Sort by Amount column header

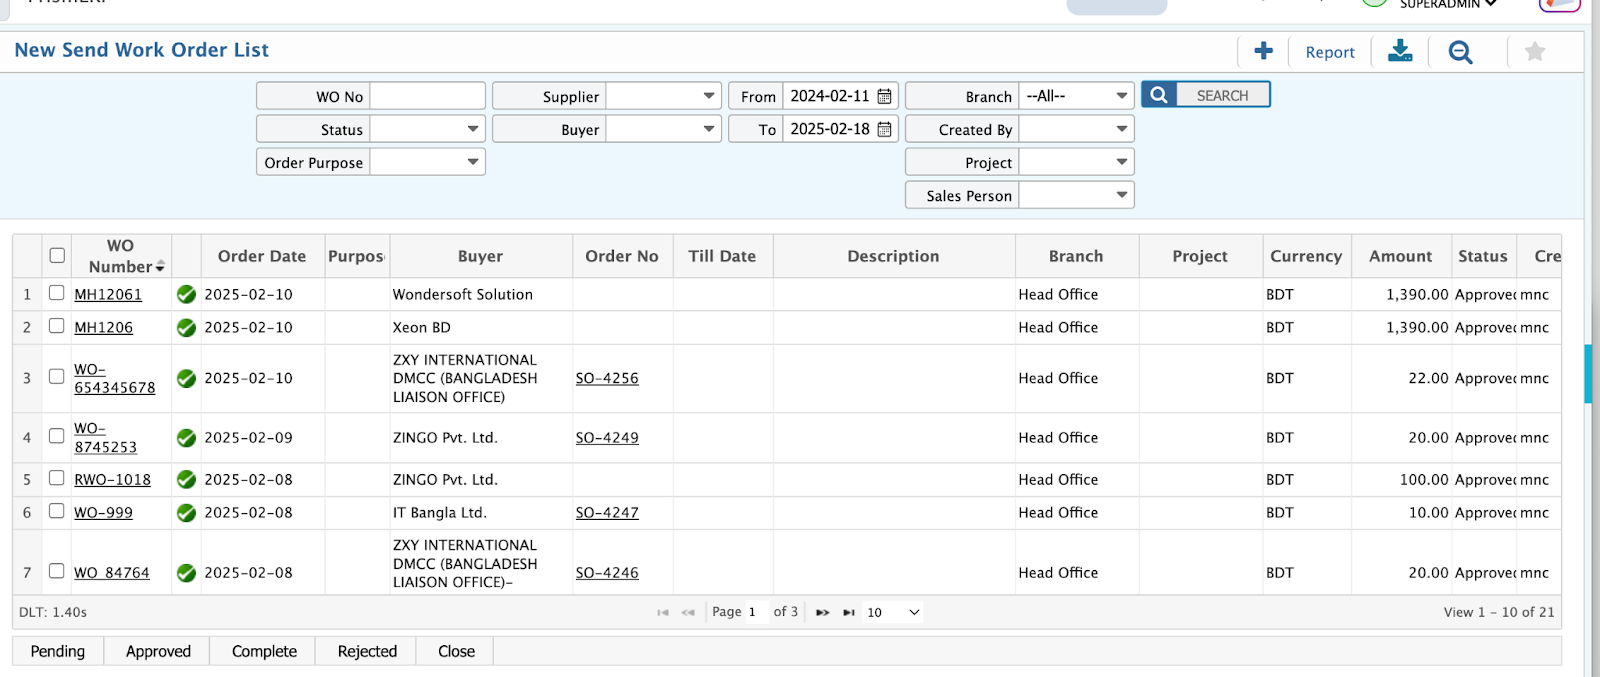pyautogui.click(x=1400, y=256)
